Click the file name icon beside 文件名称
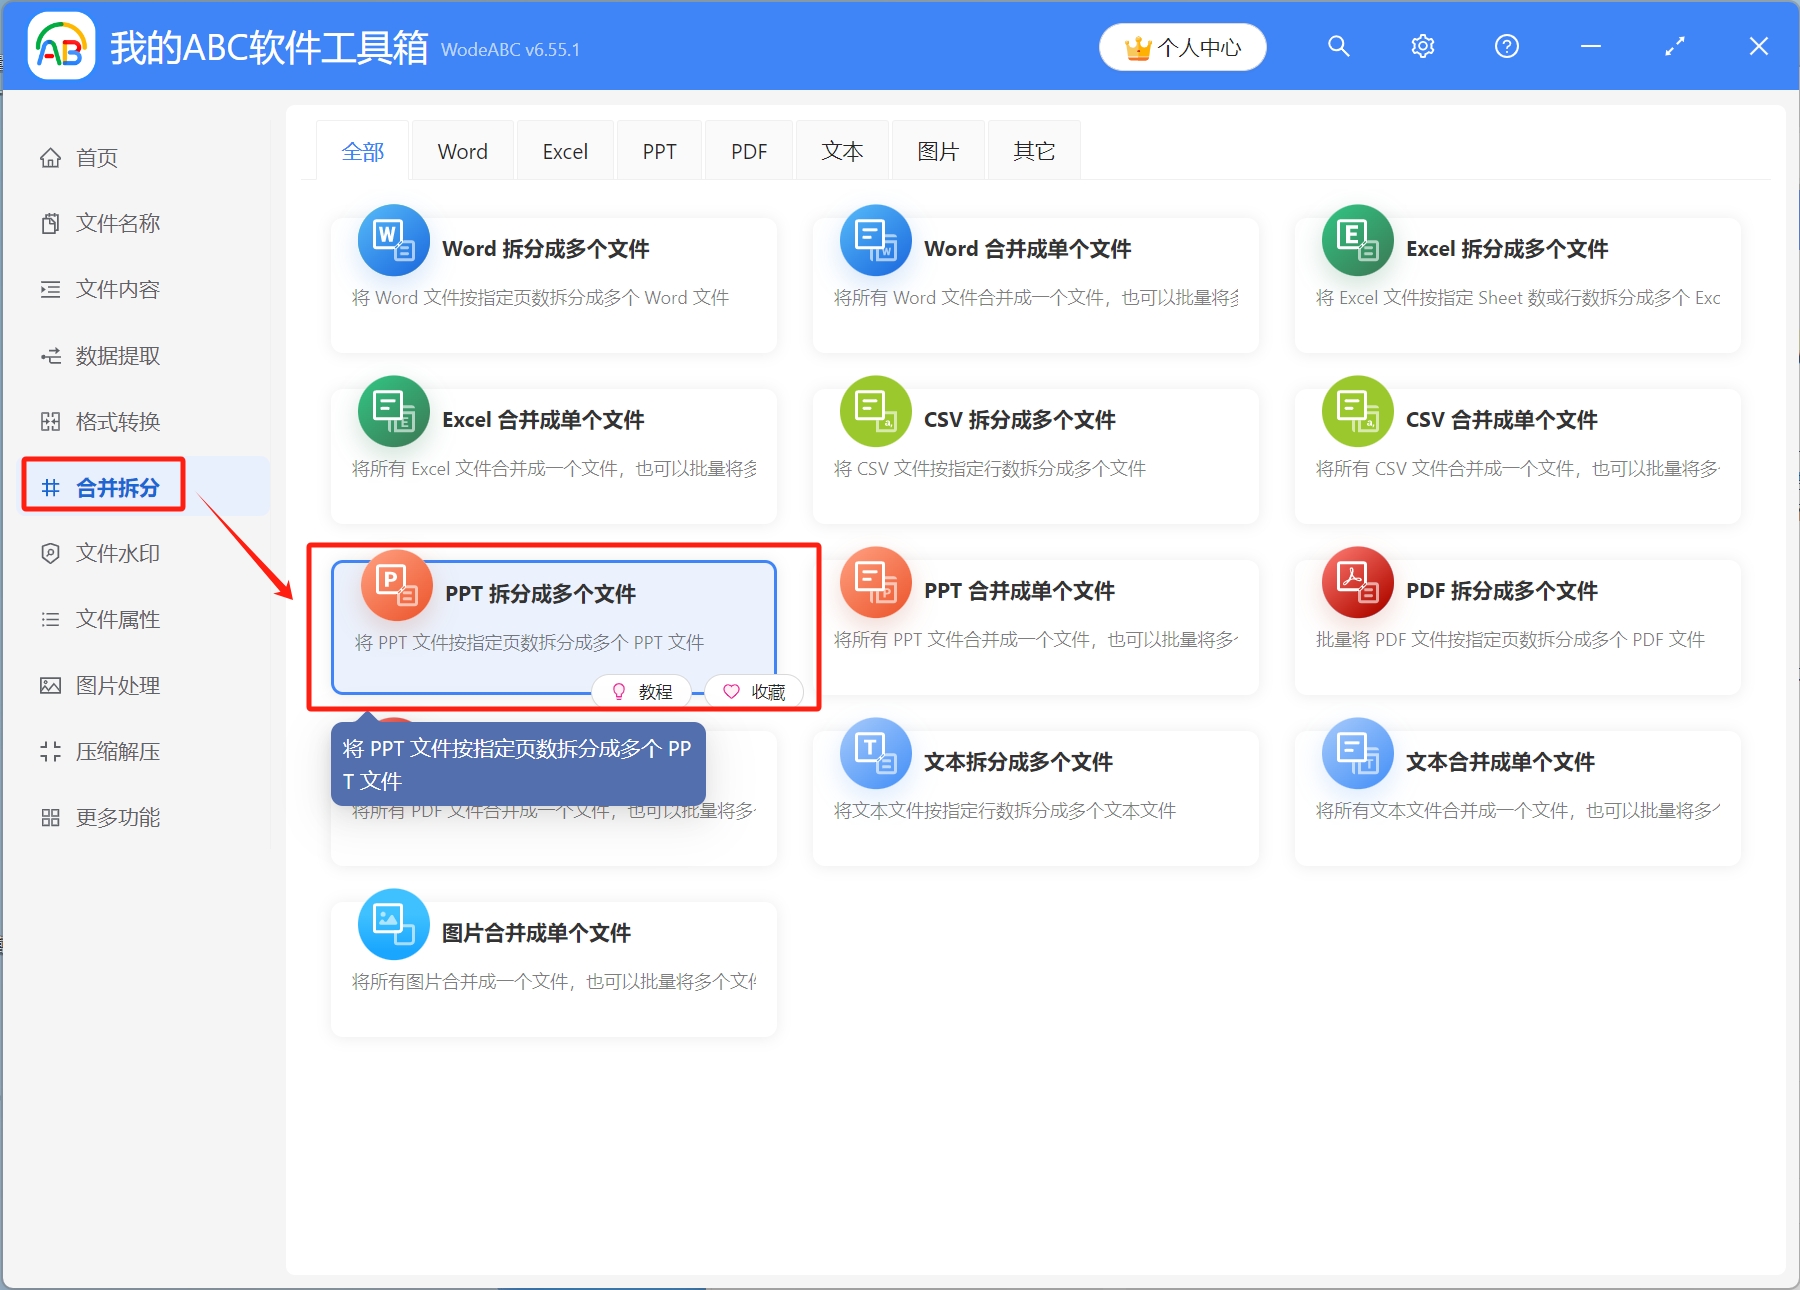The image size is (1800, 1290). tap(50, 224)
